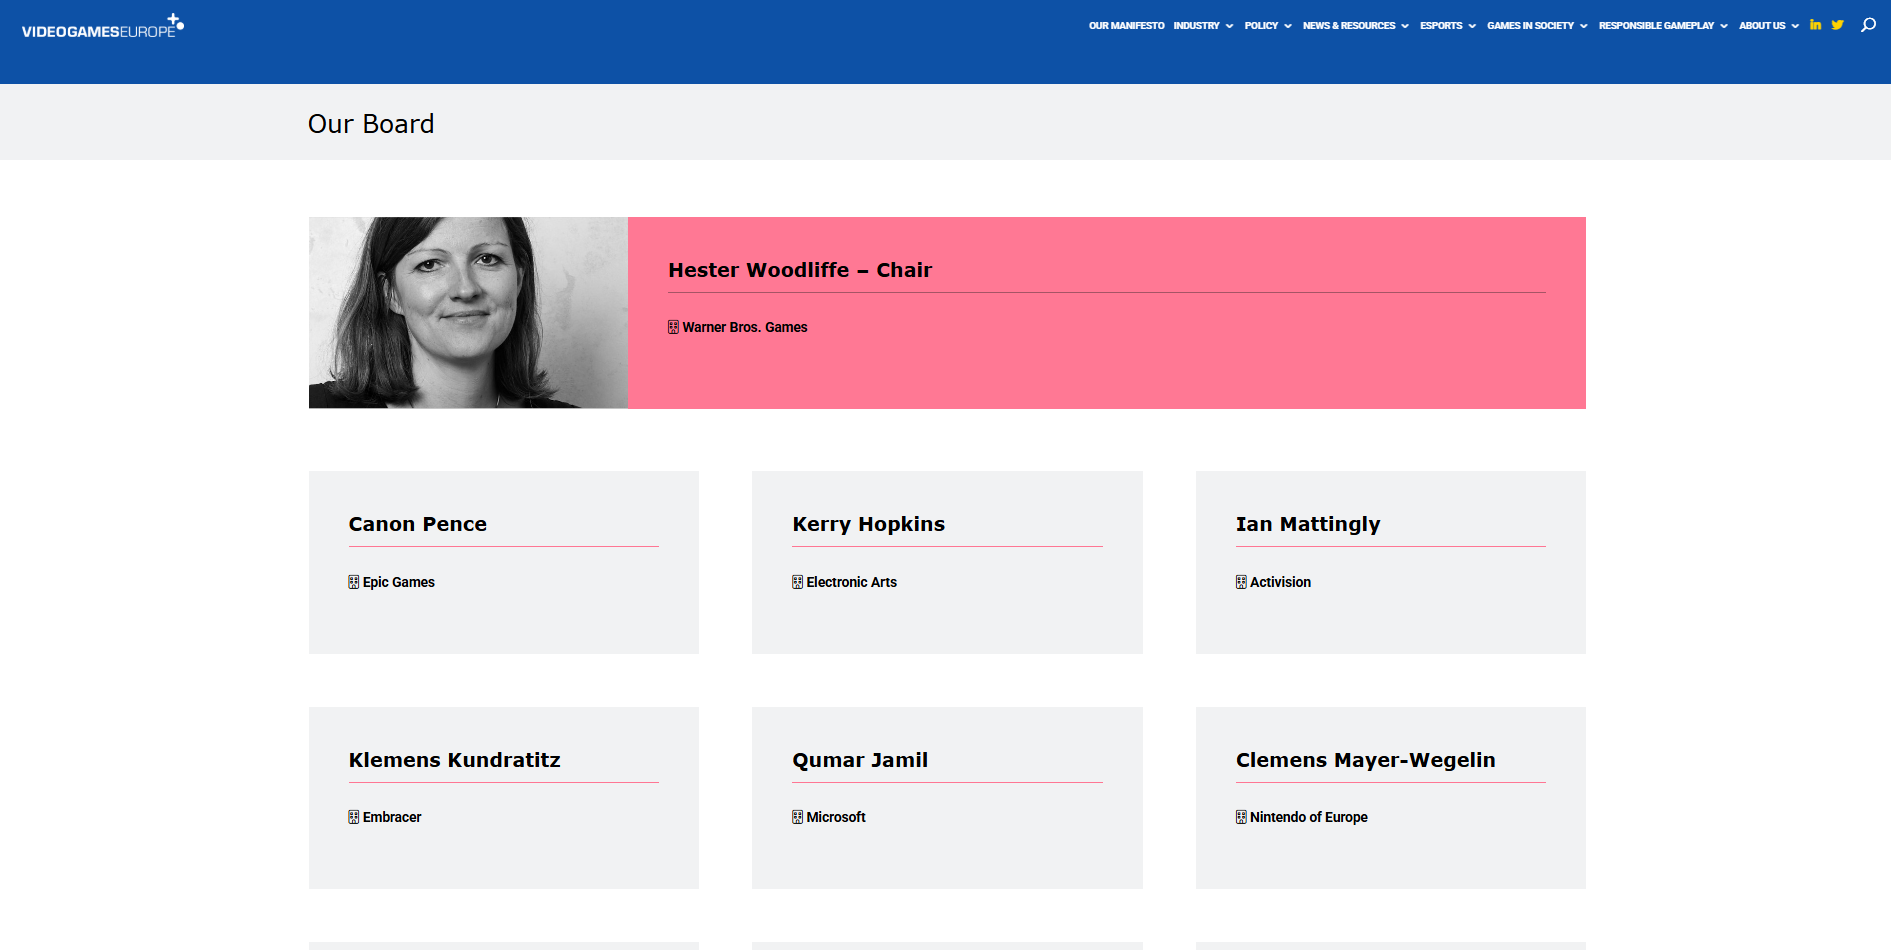Open the About Us menu item

(x=1762, y=26)
